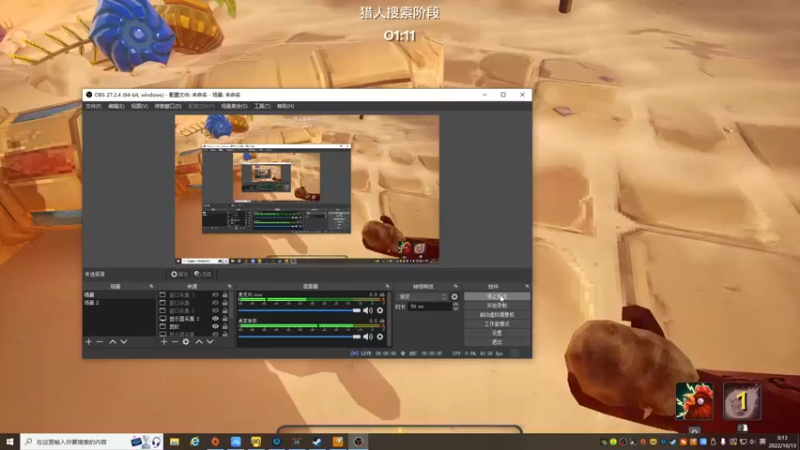The image size is (800, 450).
Task: Enable 工作室模式 in controls
Action: tap(497, 324)
